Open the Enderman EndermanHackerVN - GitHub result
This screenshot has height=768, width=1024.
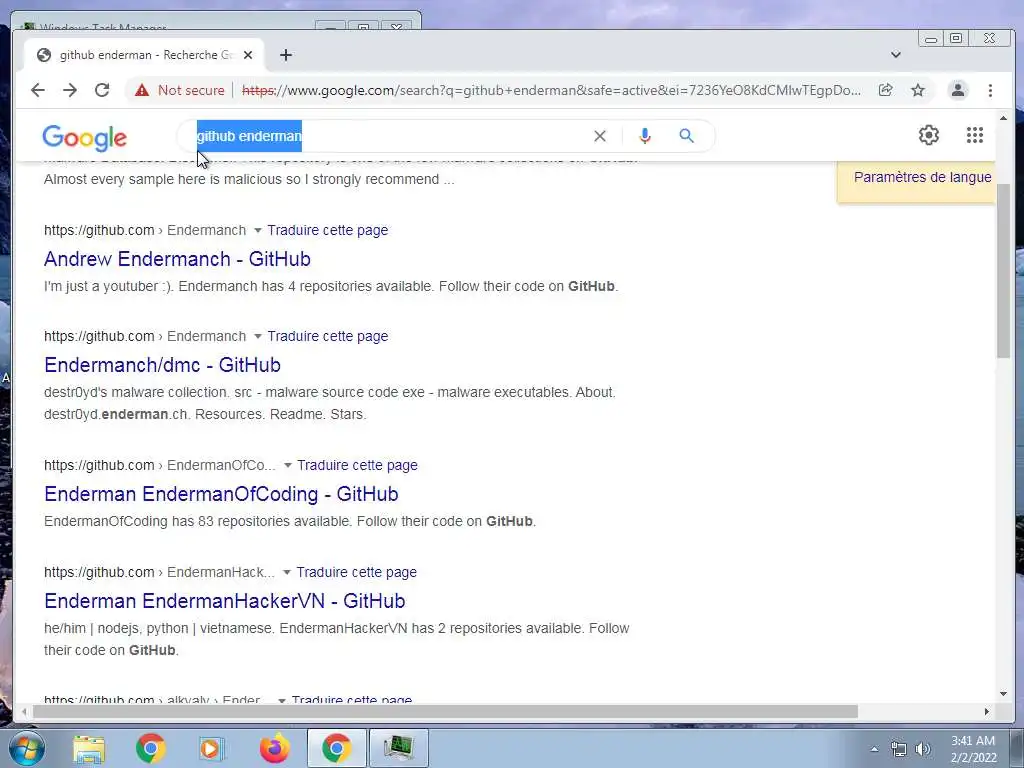[225, 601]
